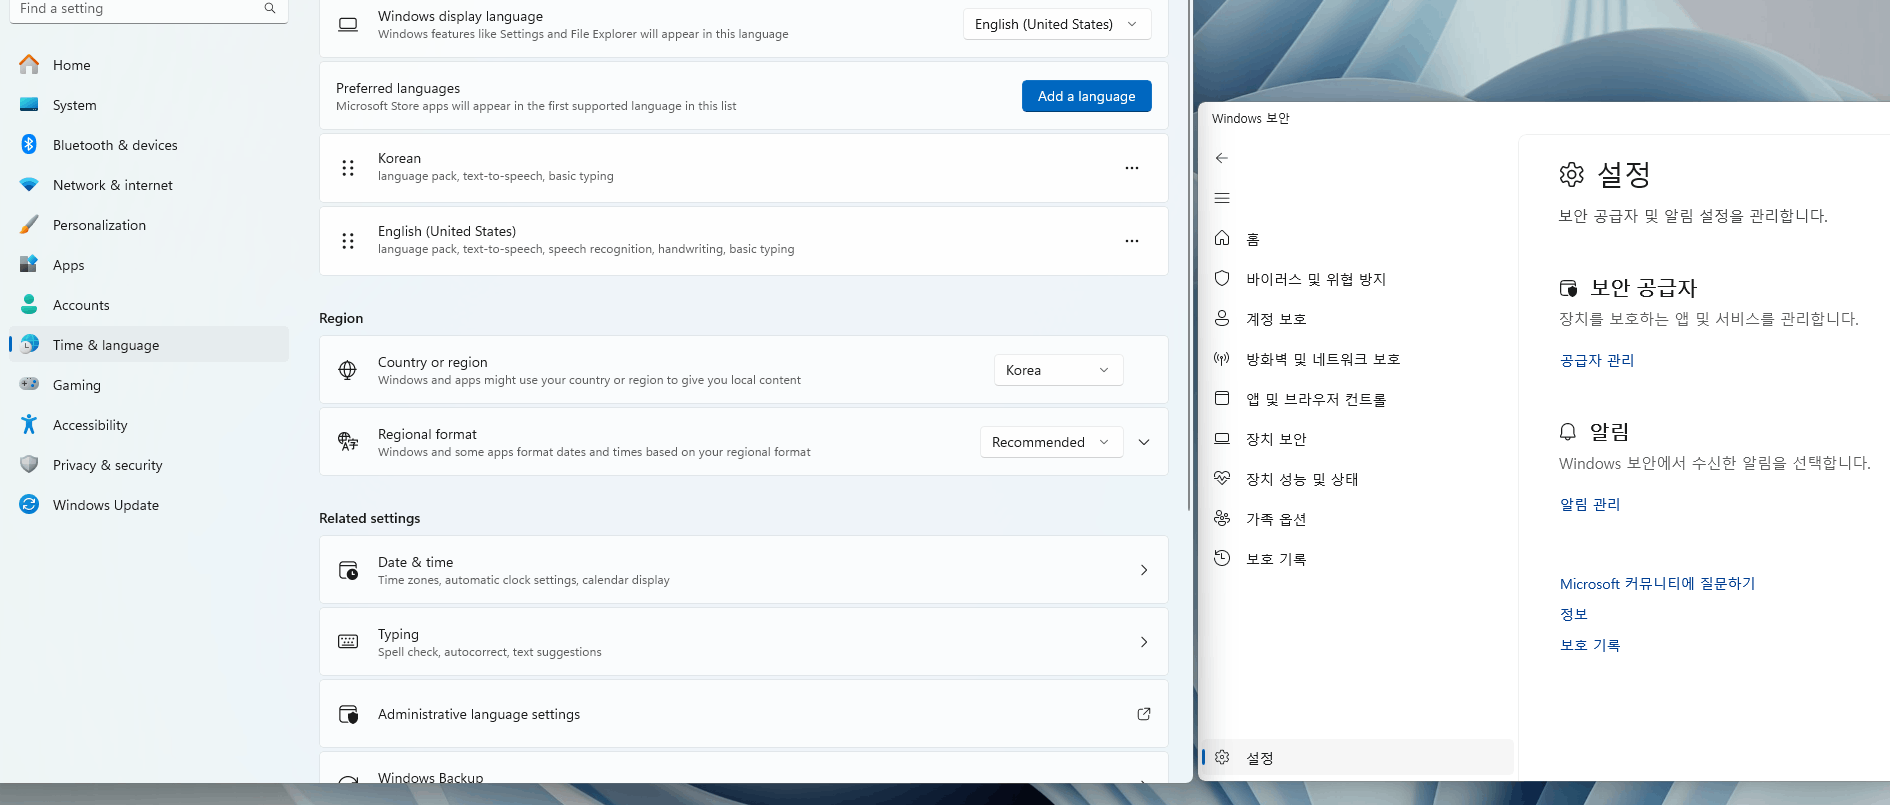Click the 공급자 관리 link
This screenshot has height=805, width=1890.
1597,360
